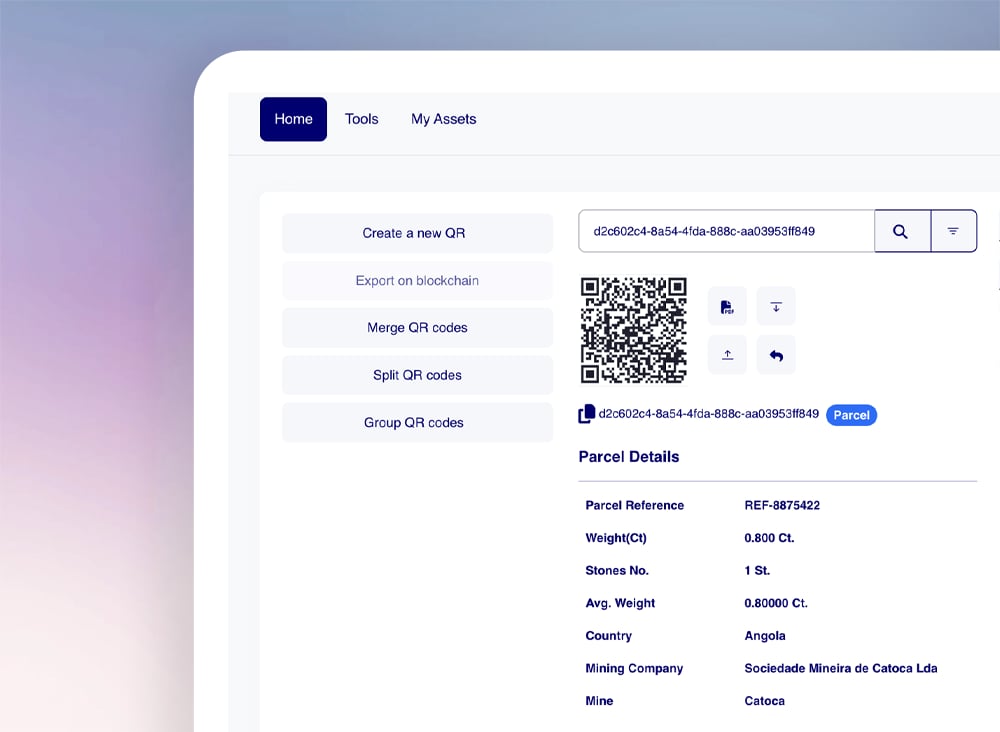Switch to the Home tab
This screenshot has width=1000, height=732.
(x=293, y=119)
